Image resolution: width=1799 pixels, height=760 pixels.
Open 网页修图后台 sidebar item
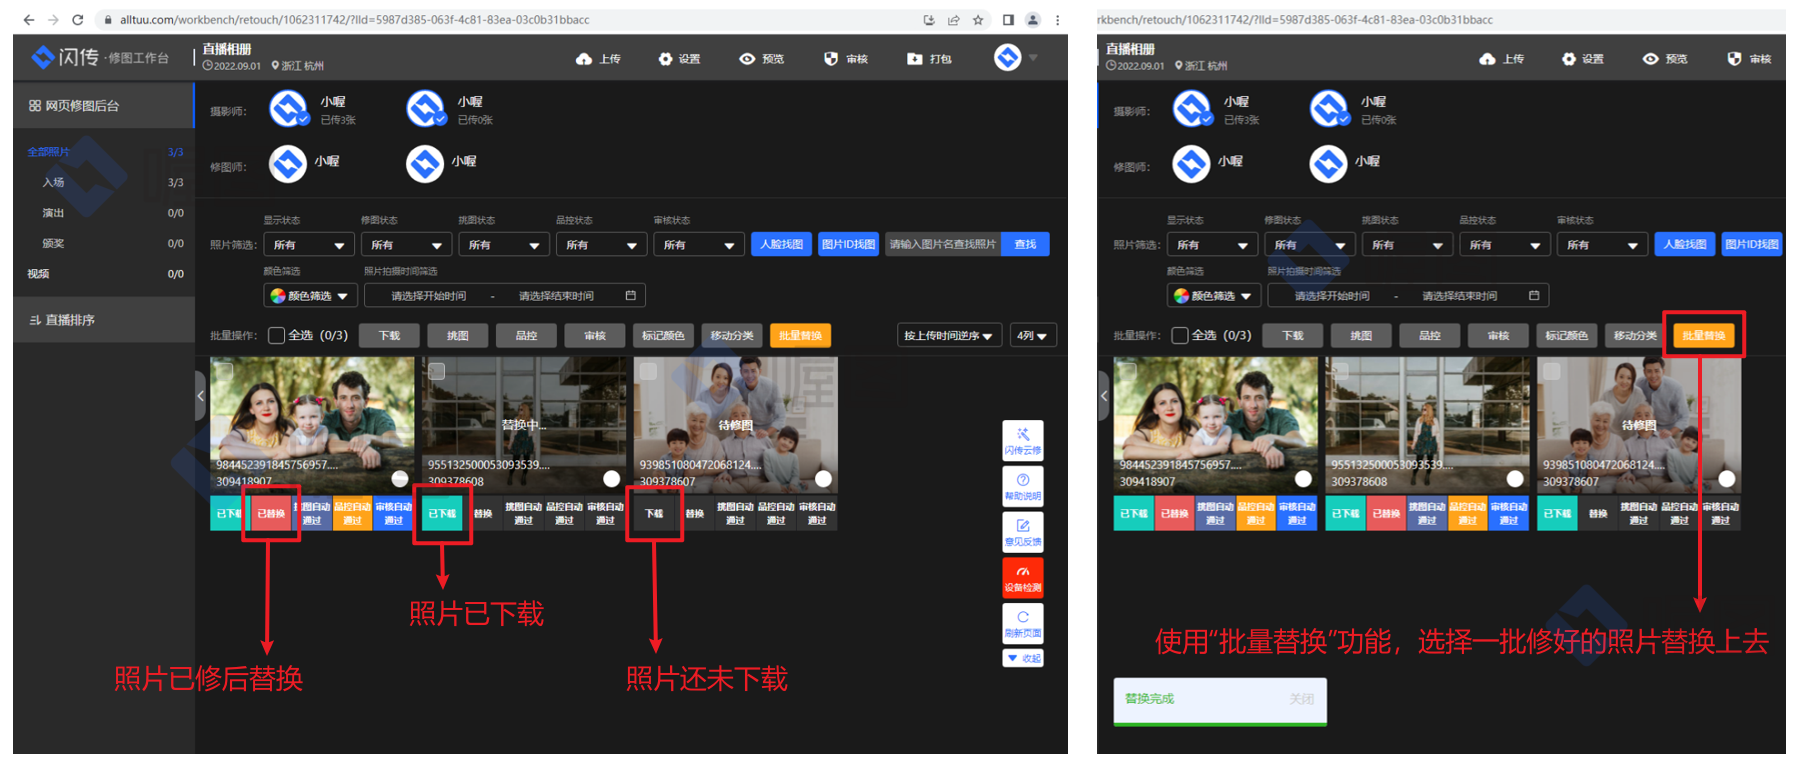[104, 106]
